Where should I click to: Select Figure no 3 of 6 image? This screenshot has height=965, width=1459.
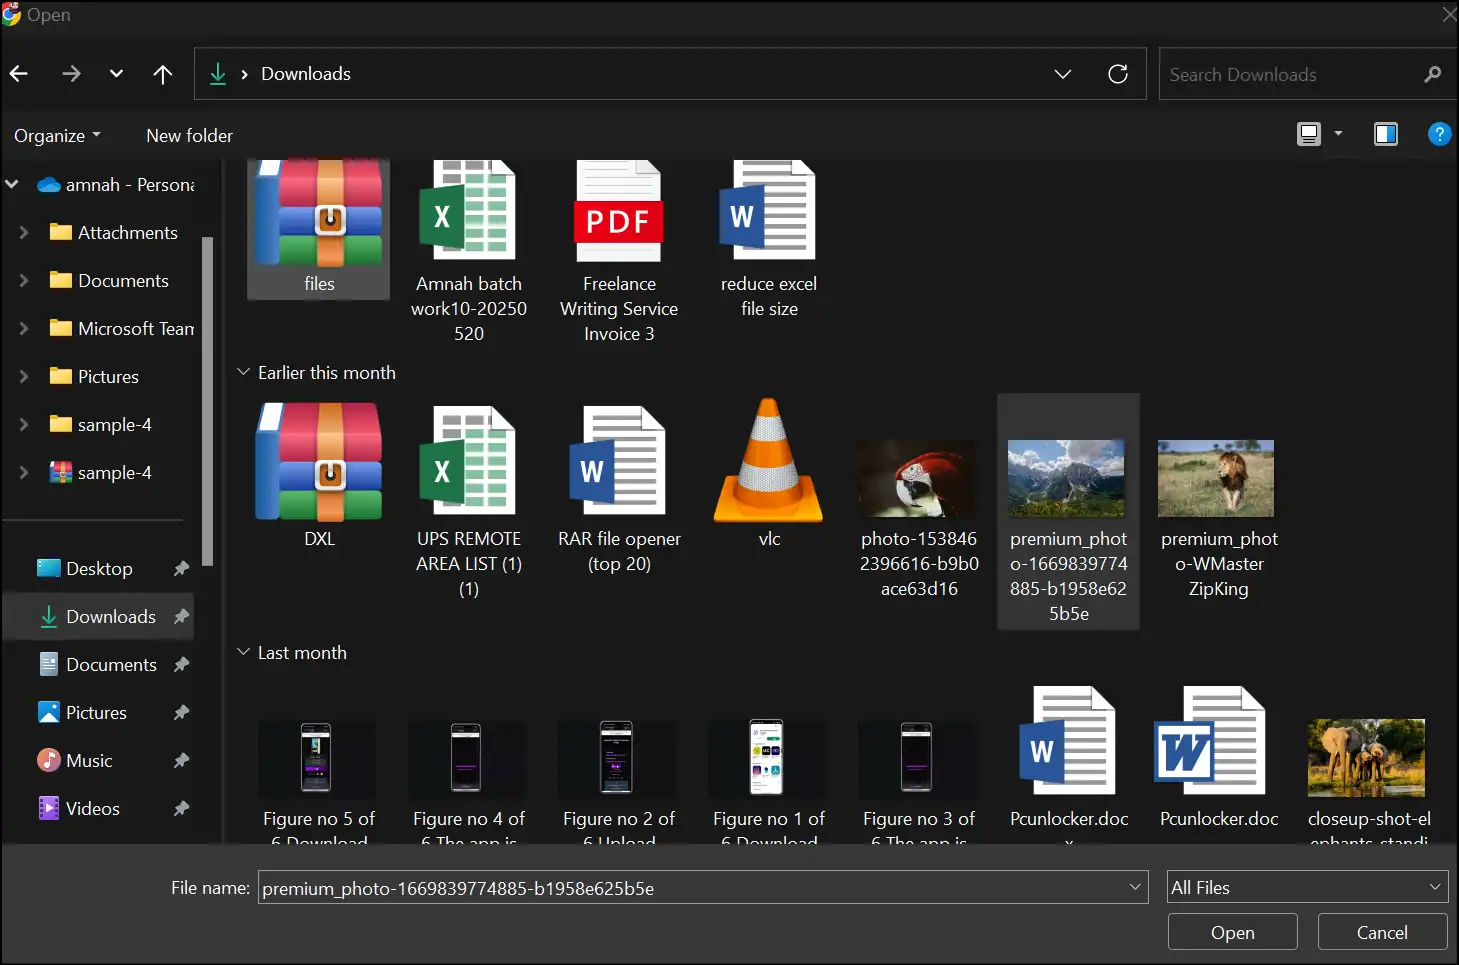(x=919, y=780)
